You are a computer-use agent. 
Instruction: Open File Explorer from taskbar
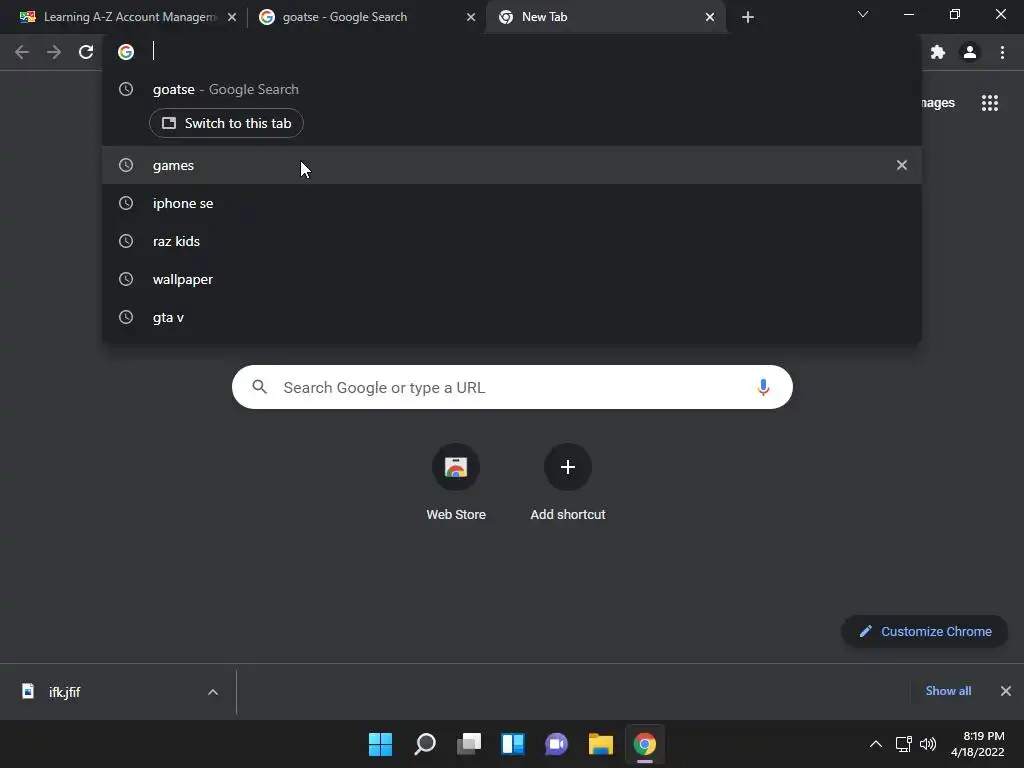601,744
